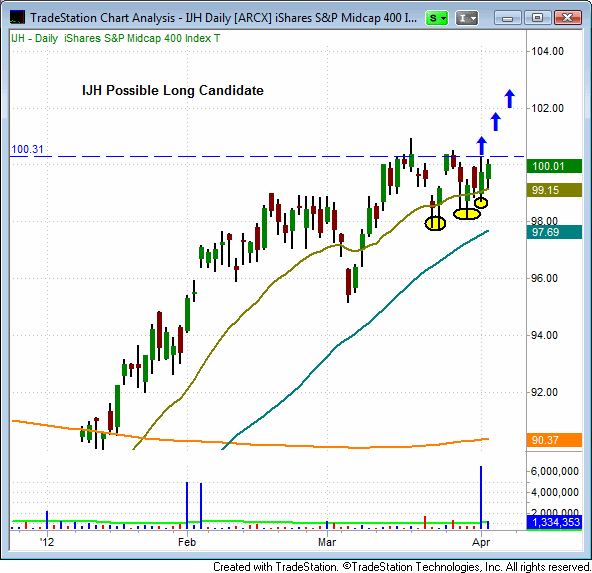Click the 92.00 price axis label
Screen dimensions: 592x573
pyautogui.click(x=544, y=393)
